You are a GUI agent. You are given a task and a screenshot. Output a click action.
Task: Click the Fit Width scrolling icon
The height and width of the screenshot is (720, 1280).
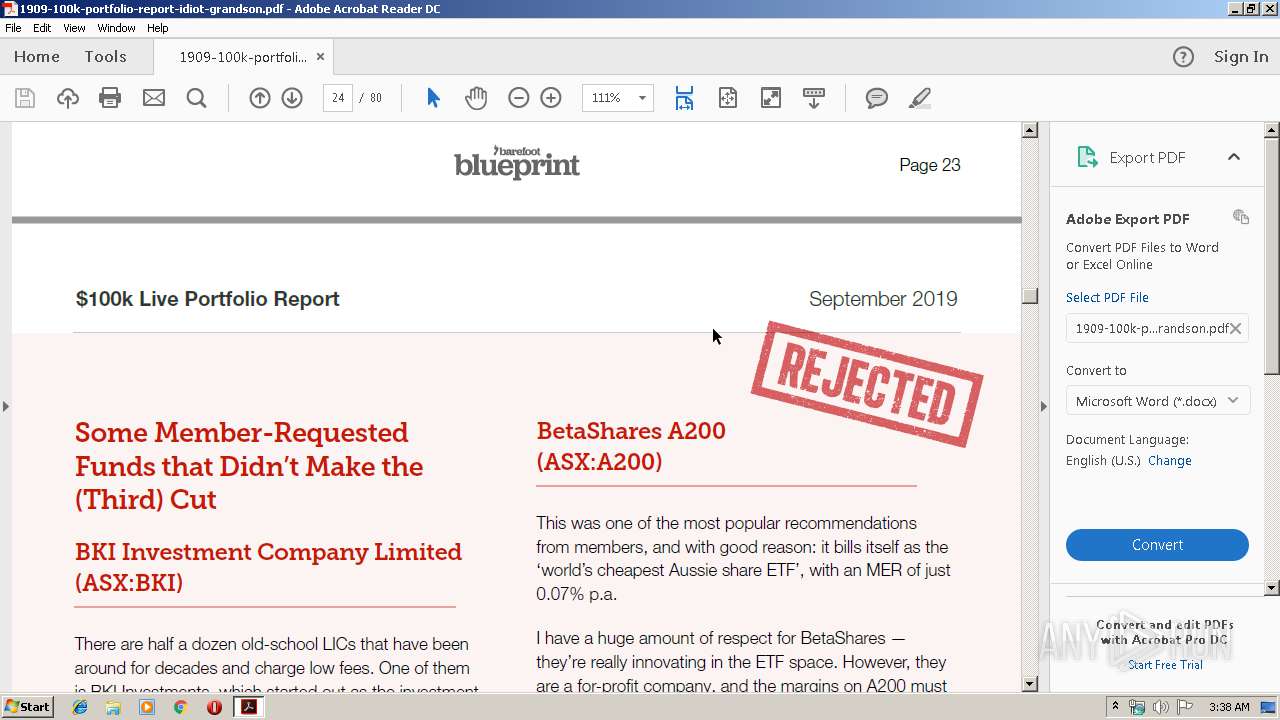point(684,98)
